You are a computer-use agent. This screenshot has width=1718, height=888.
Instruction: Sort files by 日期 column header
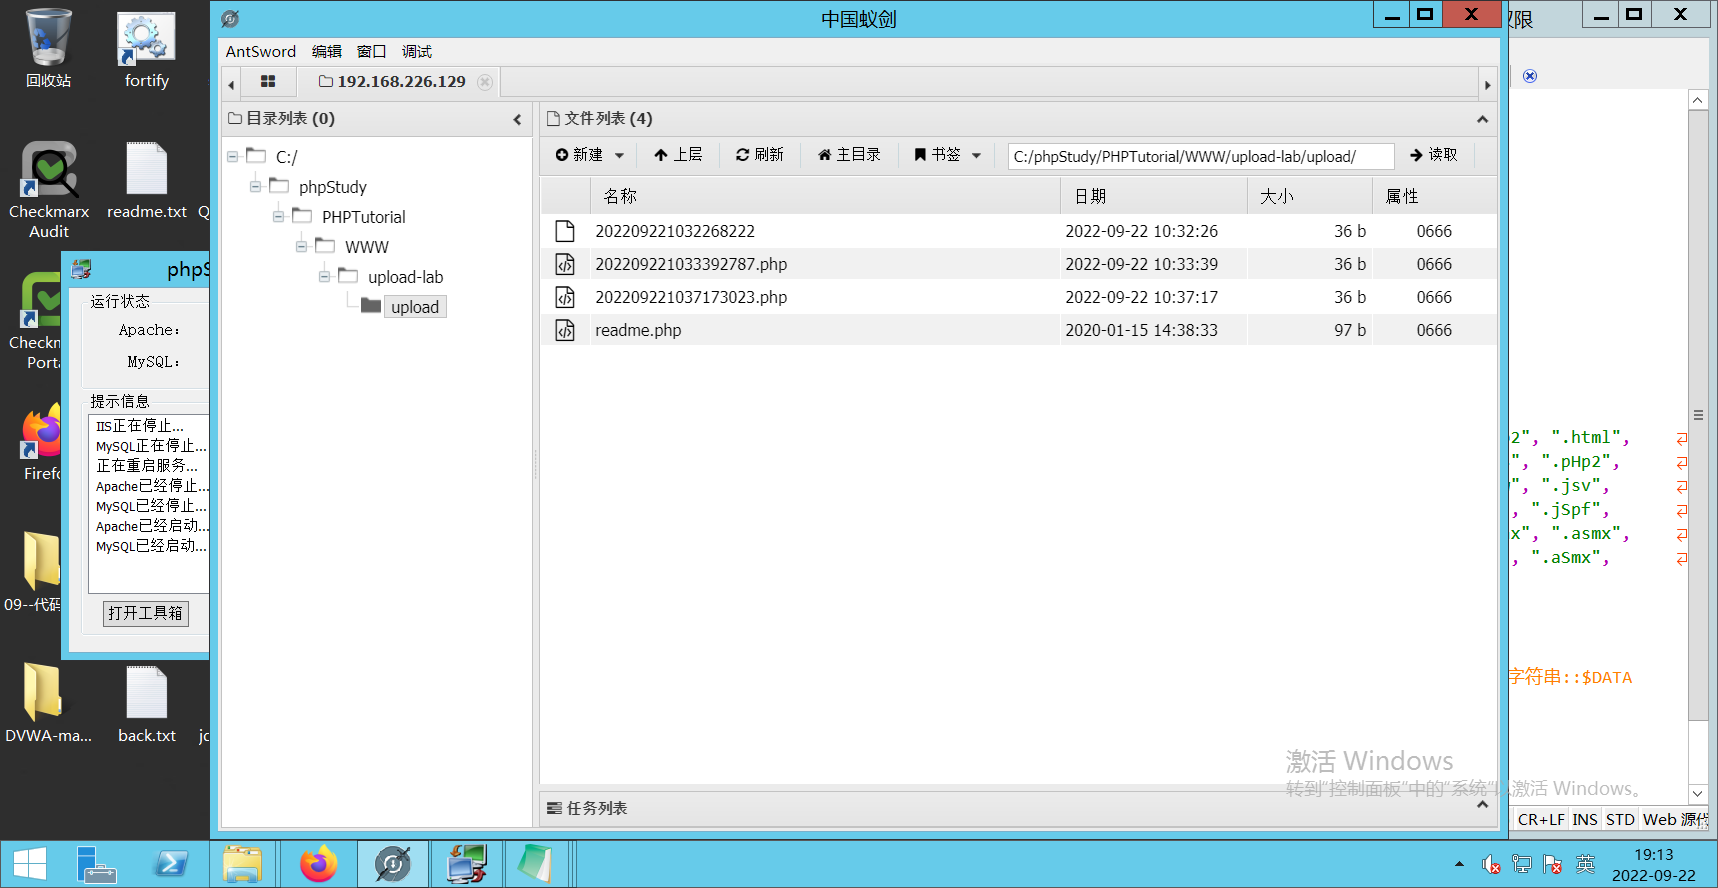coord(1090,196)
